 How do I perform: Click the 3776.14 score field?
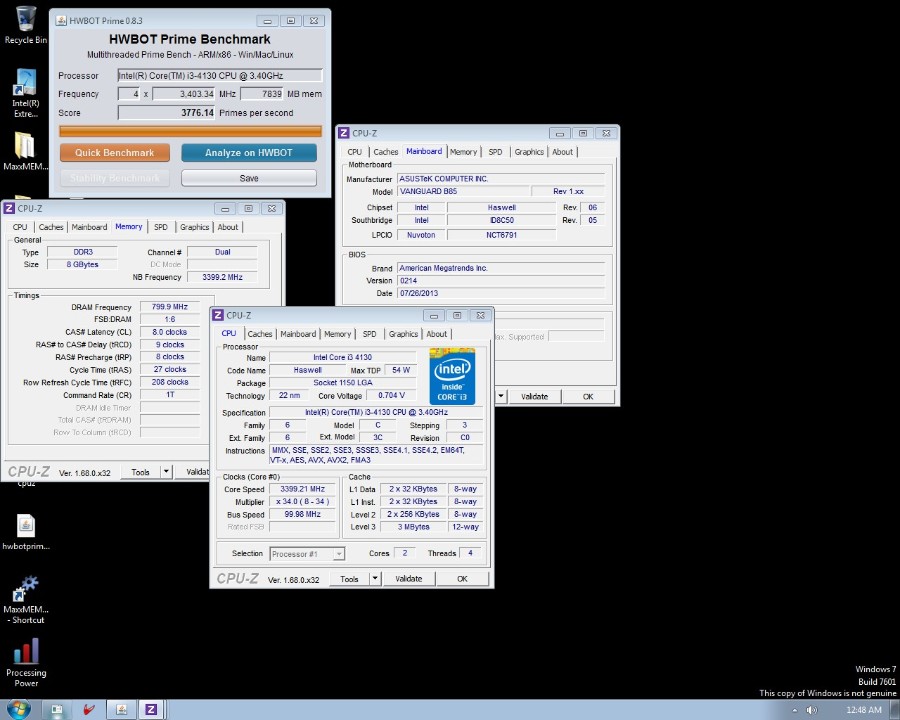[166, 113]
